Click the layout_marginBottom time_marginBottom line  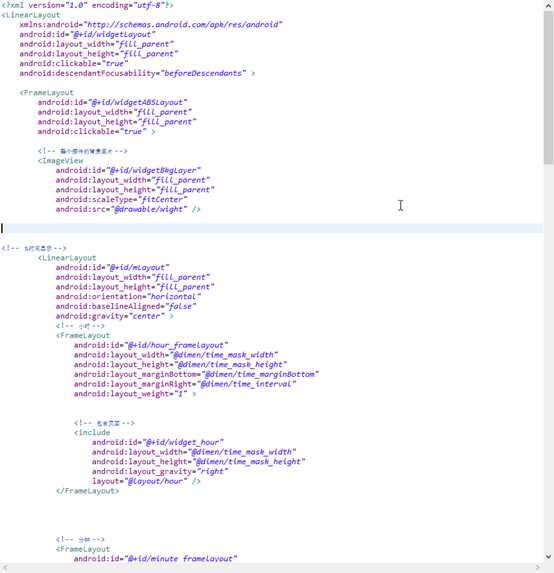(x=196, y=374)
